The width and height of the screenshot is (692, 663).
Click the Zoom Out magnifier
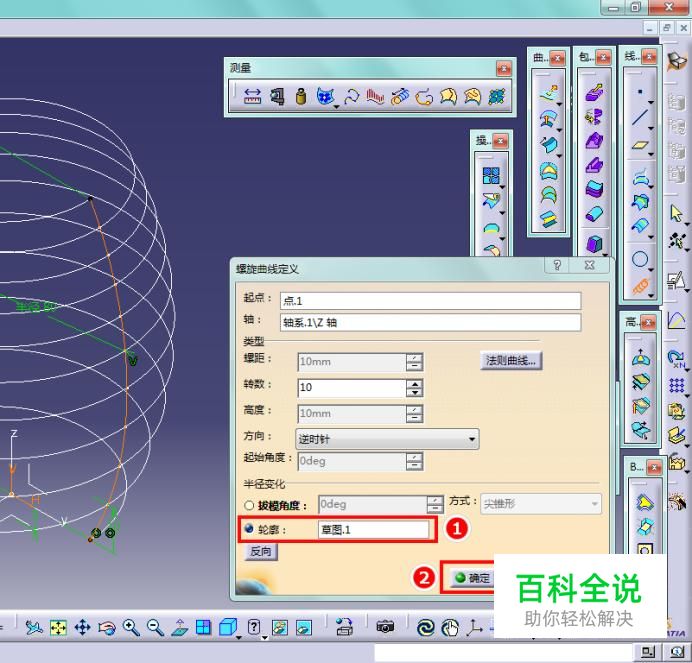coord(155,627)
